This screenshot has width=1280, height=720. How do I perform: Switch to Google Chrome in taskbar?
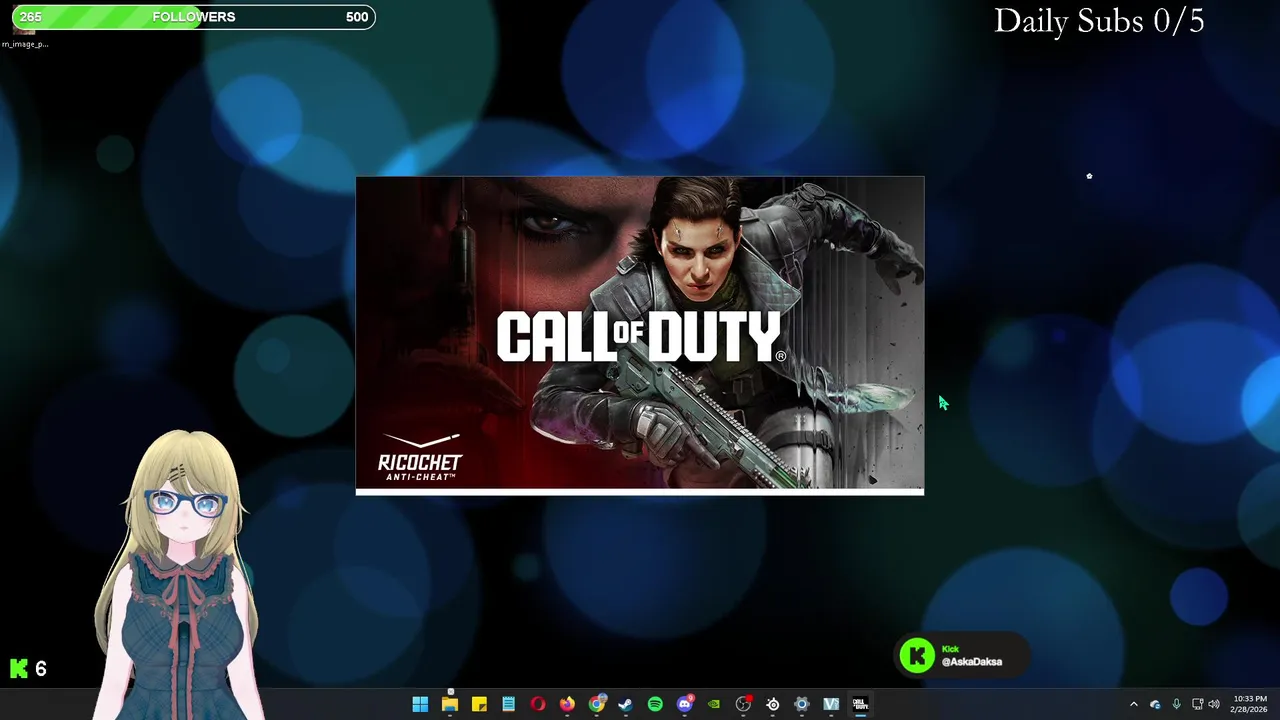click(x=596, y=704)
